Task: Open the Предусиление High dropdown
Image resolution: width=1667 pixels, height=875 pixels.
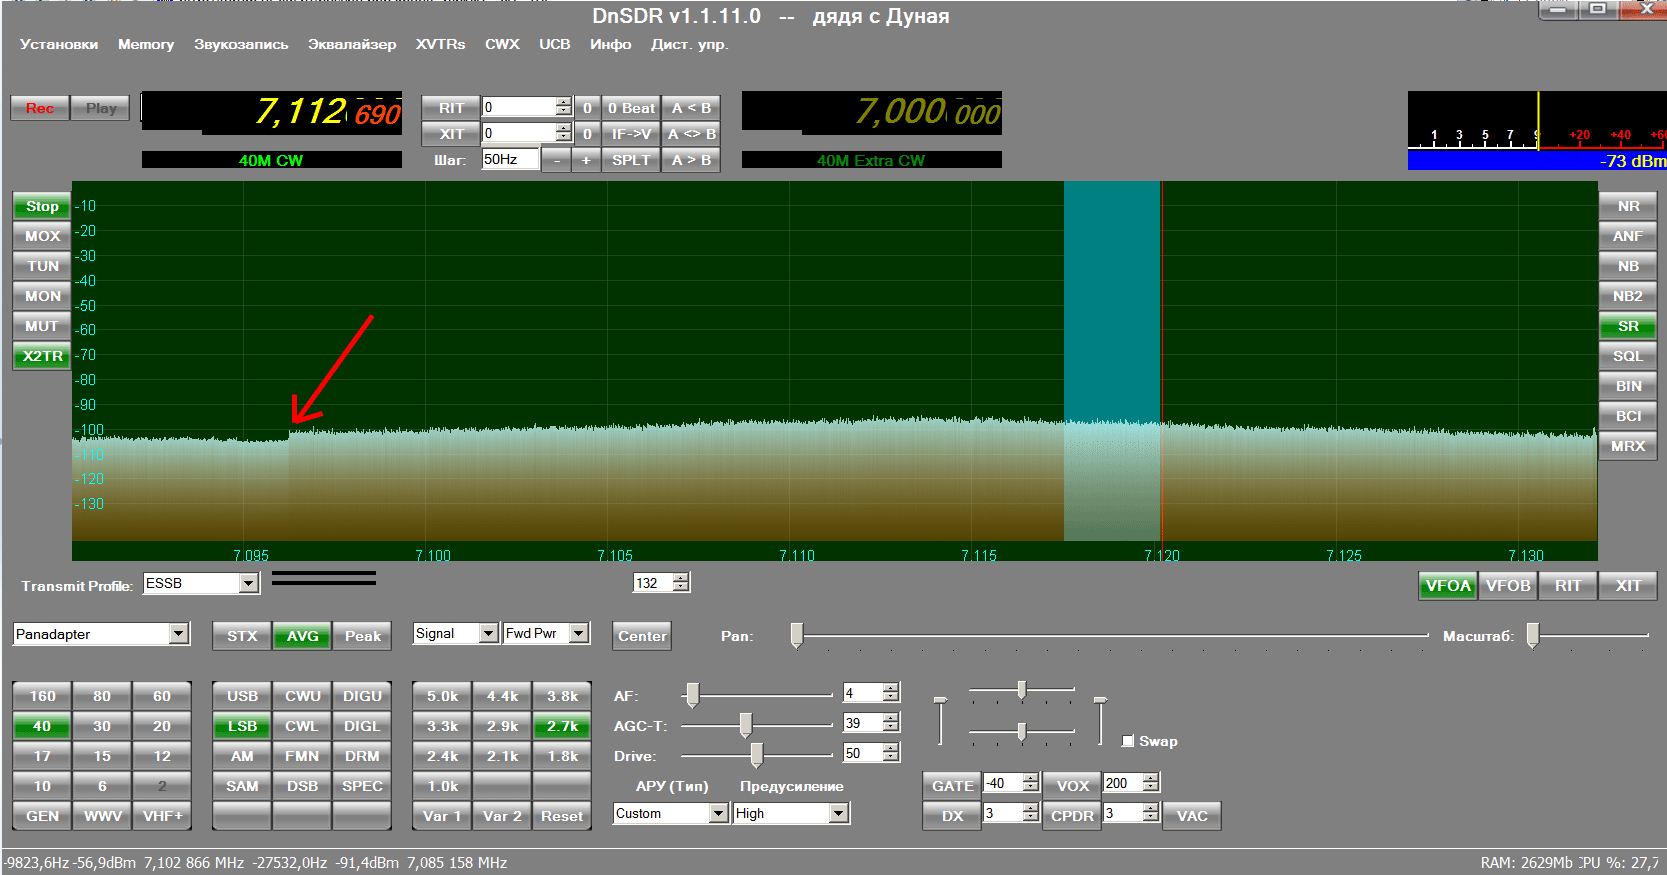Action: coord(838,813)
